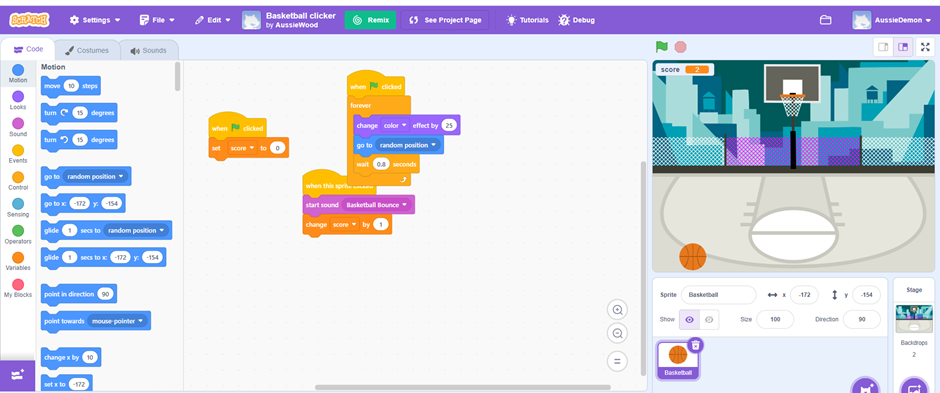Select the My Blocks category
The image size is (940, 393).
(18, 288)
